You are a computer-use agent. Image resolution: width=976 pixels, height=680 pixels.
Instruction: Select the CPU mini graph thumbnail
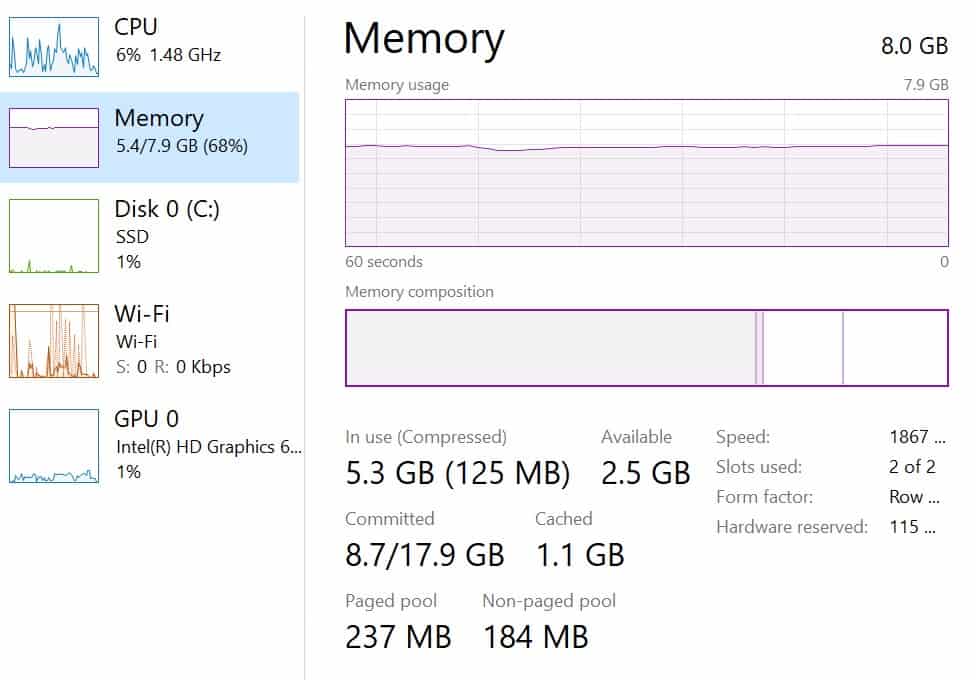click(54, 47)
